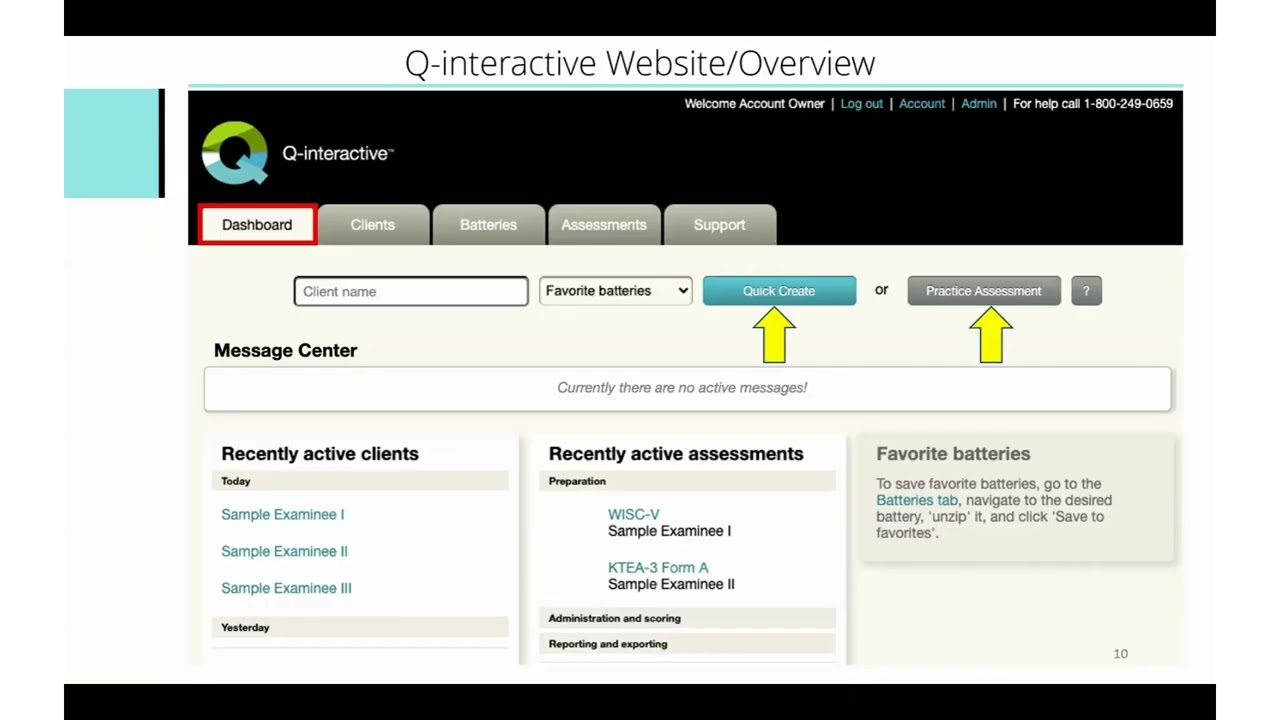Image resolution: width=1280 pixels, height=720 pixels.
Task: Open client Sample Examinee I in recent clients
Action: [x=283, y=514]
